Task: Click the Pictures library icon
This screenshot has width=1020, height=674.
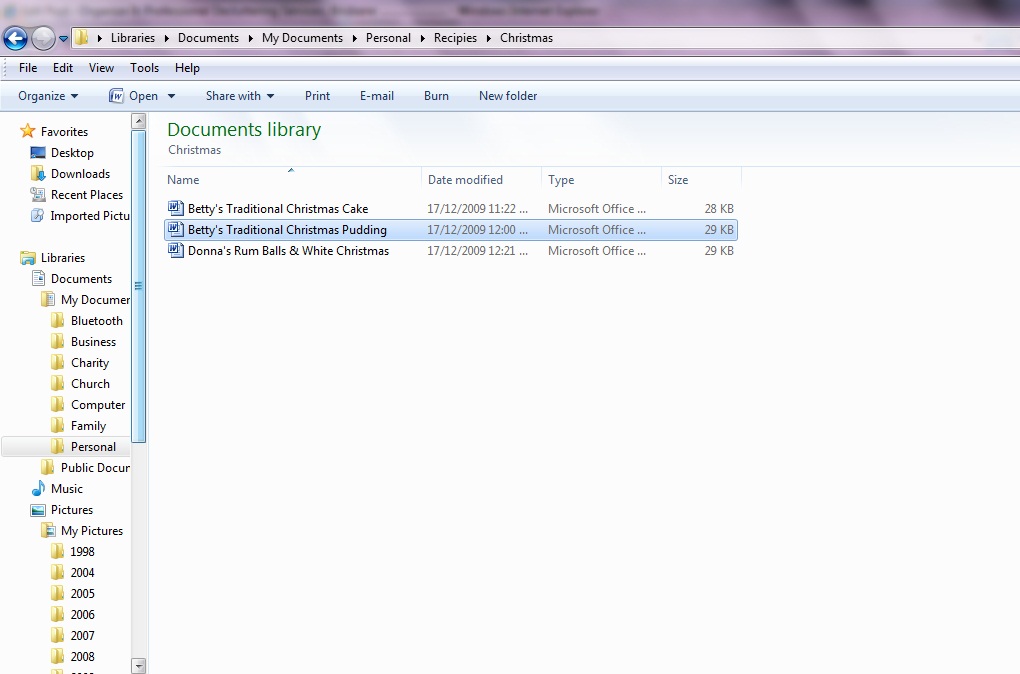Action: click(x=38, y=510)
